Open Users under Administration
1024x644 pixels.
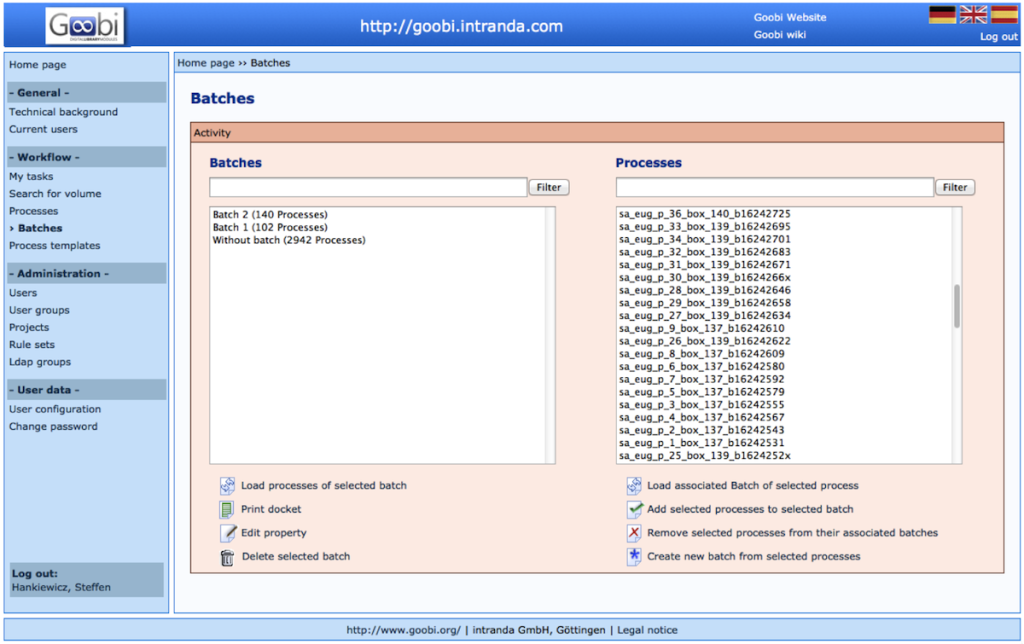[23, 293]
